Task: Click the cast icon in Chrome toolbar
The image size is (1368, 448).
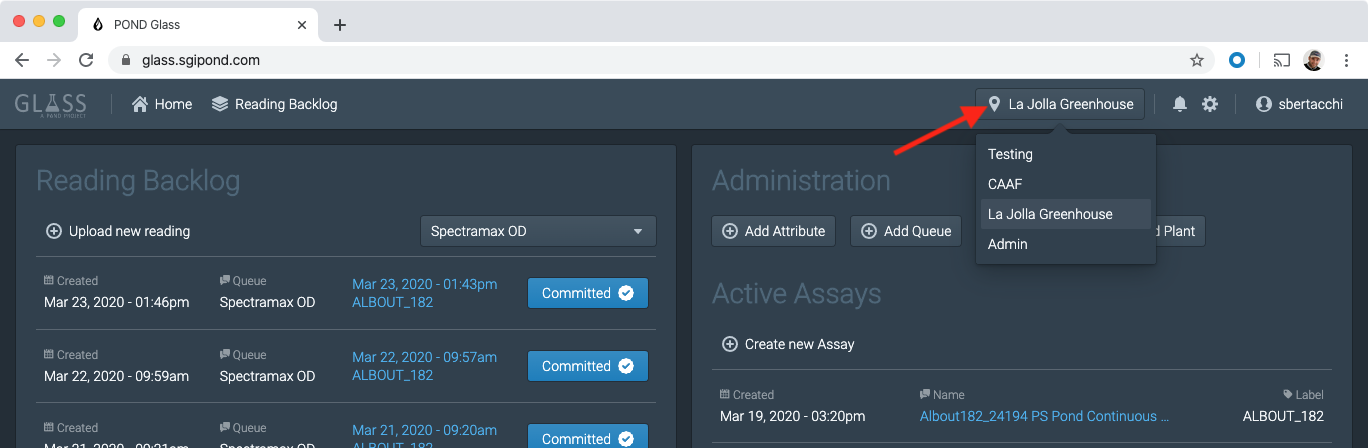Action: tap(1282, 60)
